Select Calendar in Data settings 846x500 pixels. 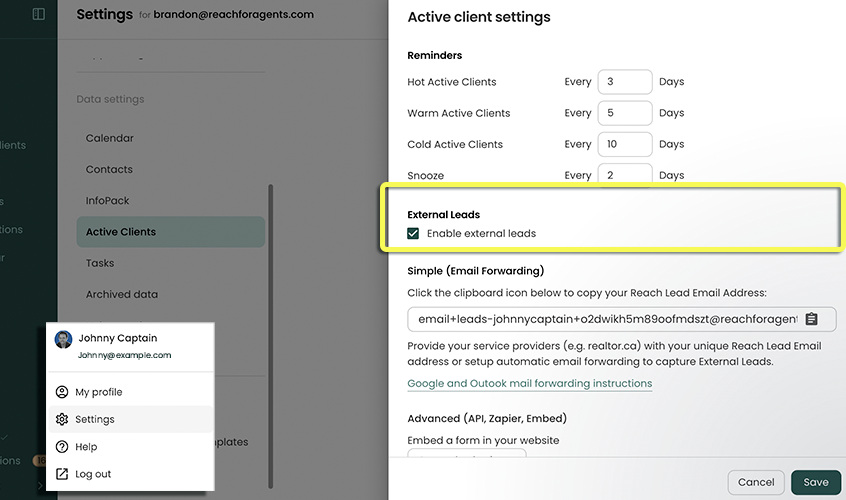click(x=109, y=138)
